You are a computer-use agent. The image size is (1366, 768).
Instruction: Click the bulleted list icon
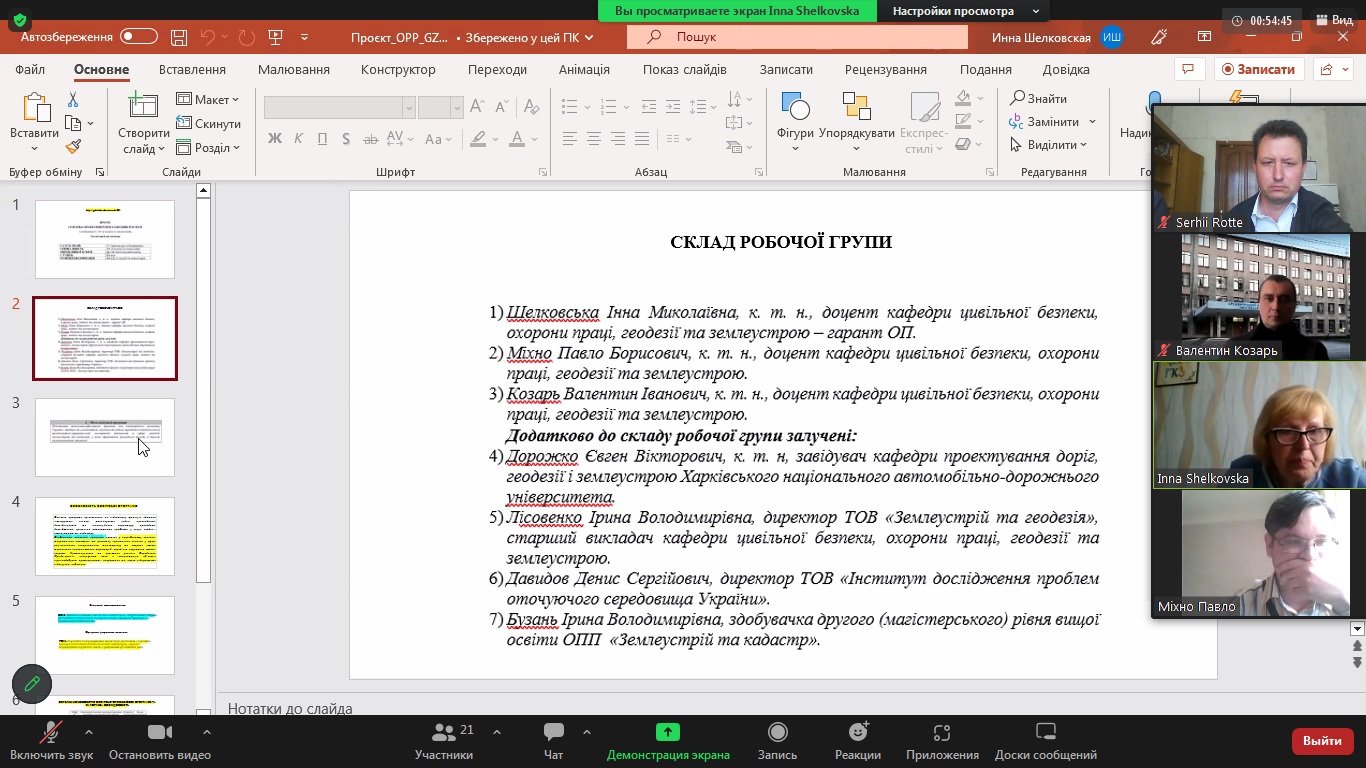[570, 106]
